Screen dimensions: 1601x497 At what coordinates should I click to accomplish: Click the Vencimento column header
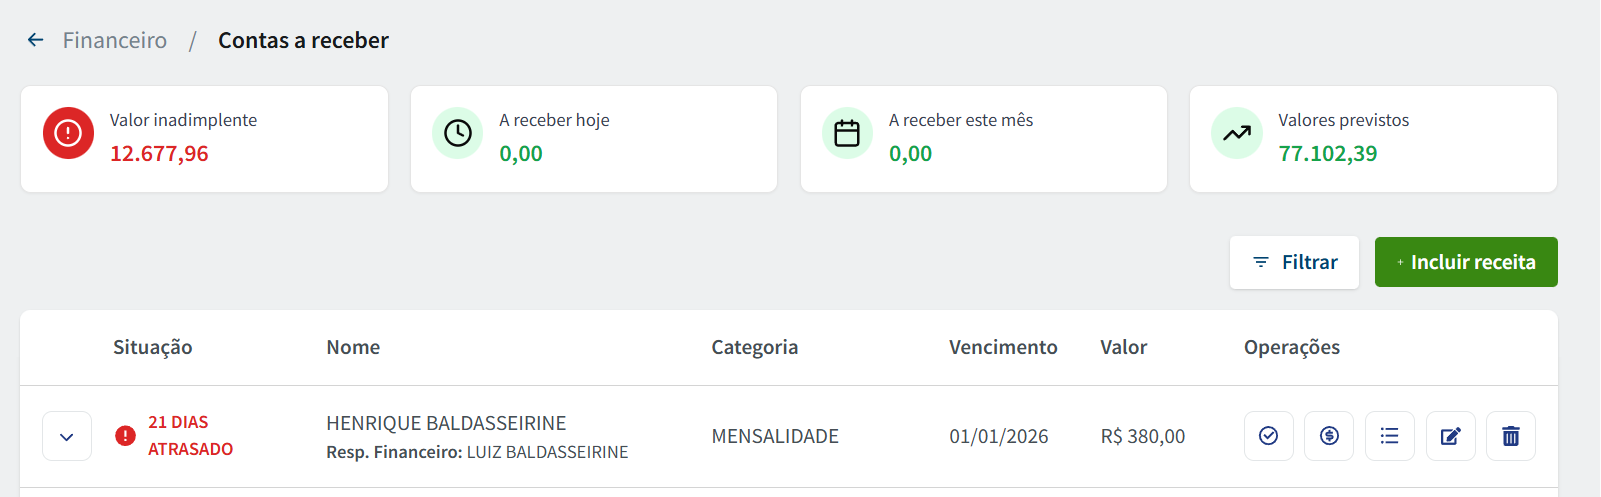pyautogui.click(x=1003, y=347)
